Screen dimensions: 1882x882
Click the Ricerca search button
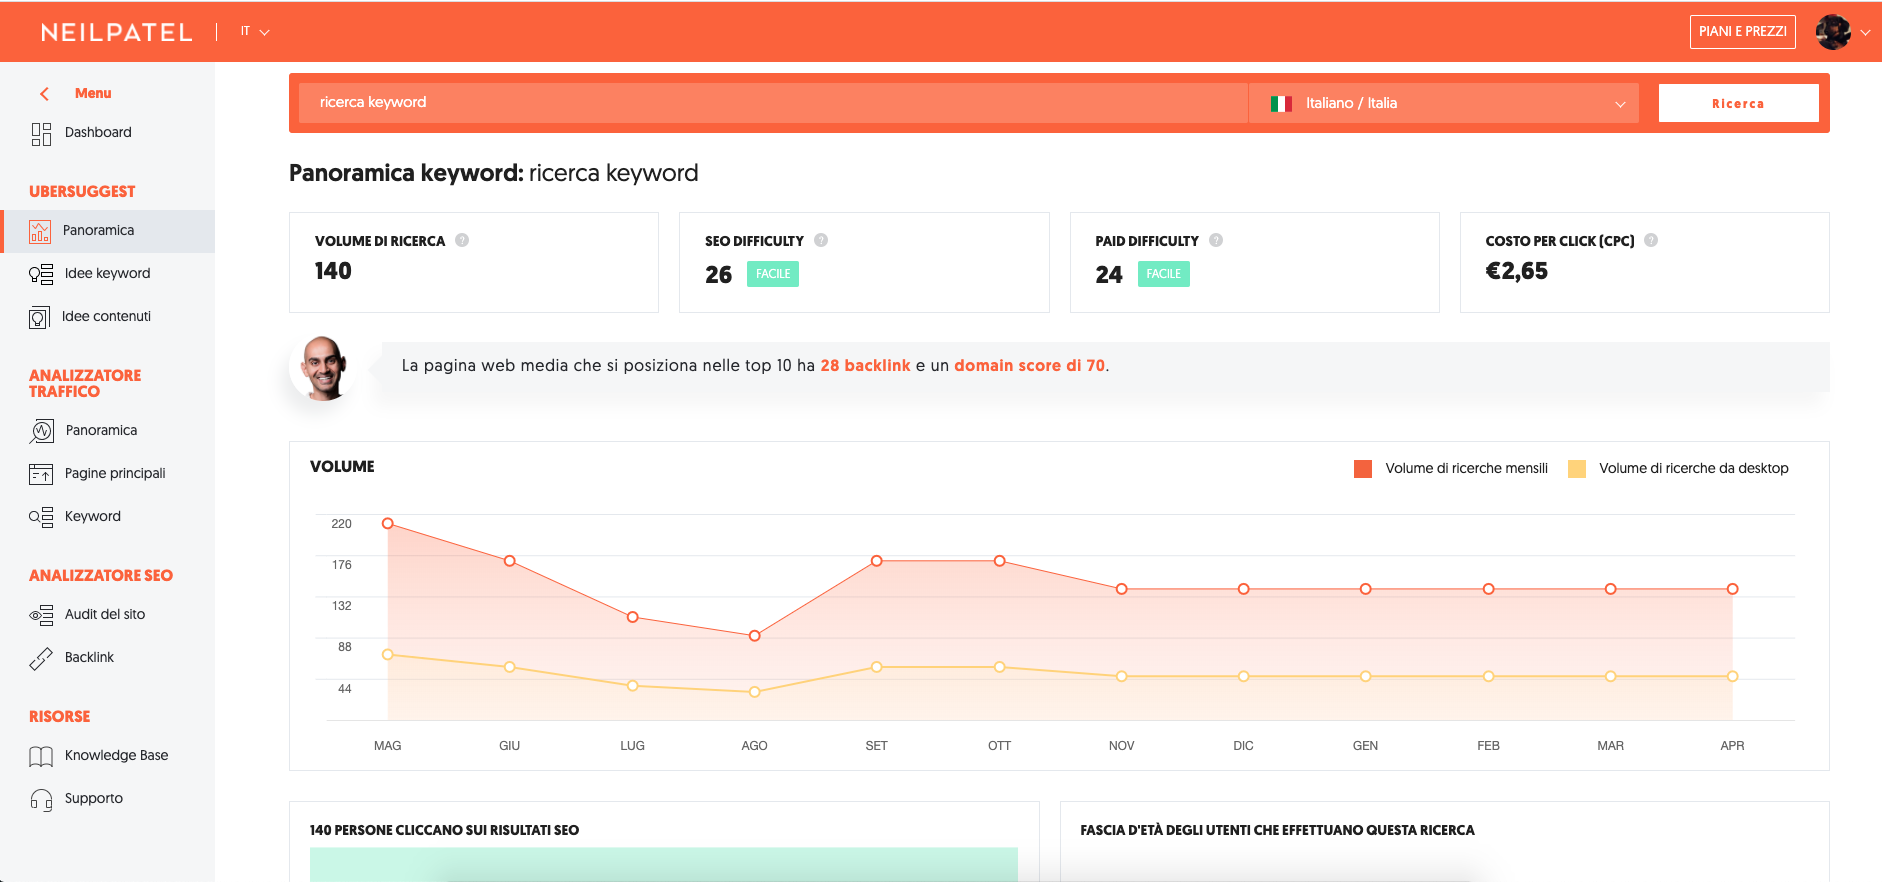click(x=1738, y=103)
